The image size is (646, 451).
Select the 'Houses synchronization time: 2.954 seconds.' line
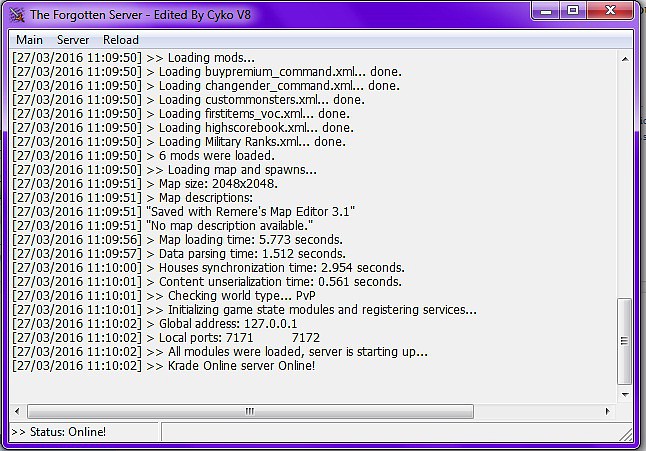(x=208, y=268)
